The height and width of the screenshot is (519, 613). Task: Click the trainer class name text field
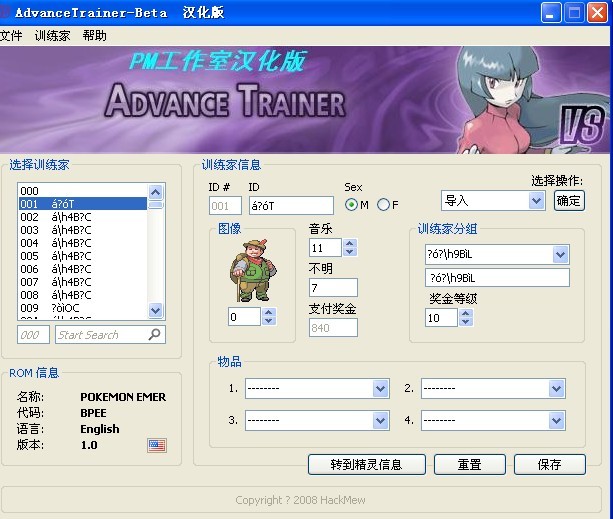497,277
